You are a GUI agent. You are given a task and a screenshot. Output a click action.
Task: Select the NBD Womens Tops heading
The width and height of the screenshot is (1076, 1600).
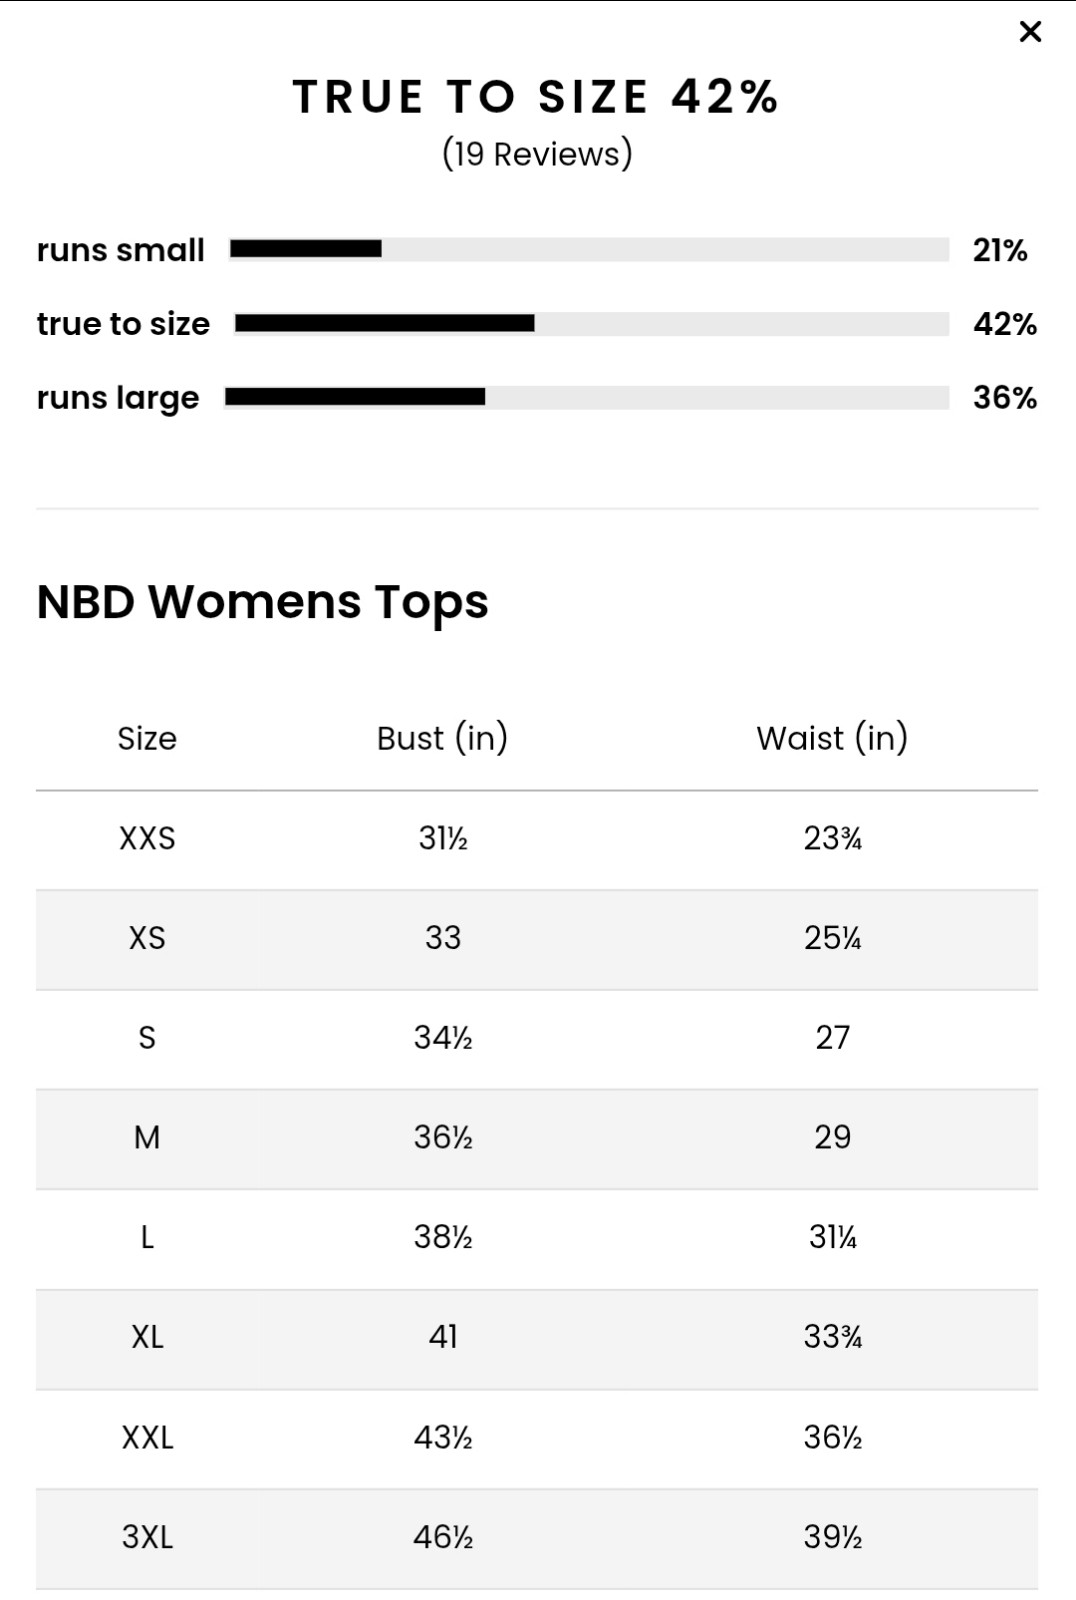point(263,602)
